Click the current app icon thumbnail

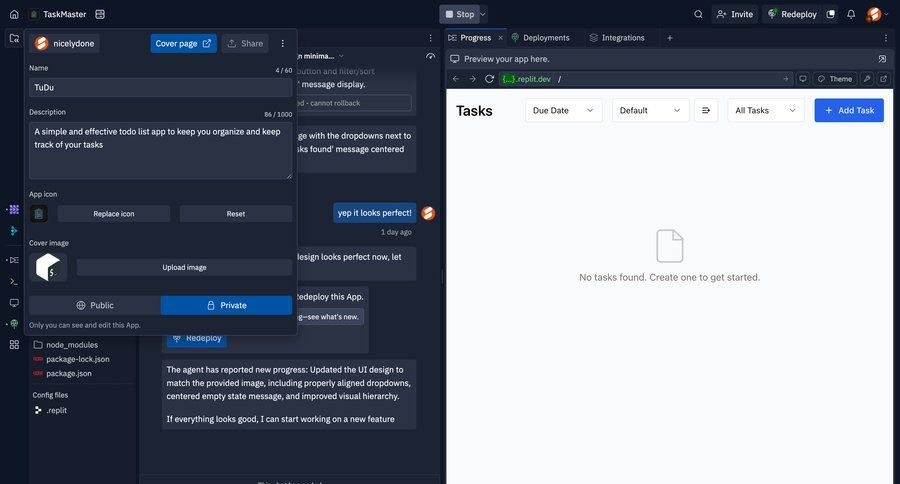point(38,214)
